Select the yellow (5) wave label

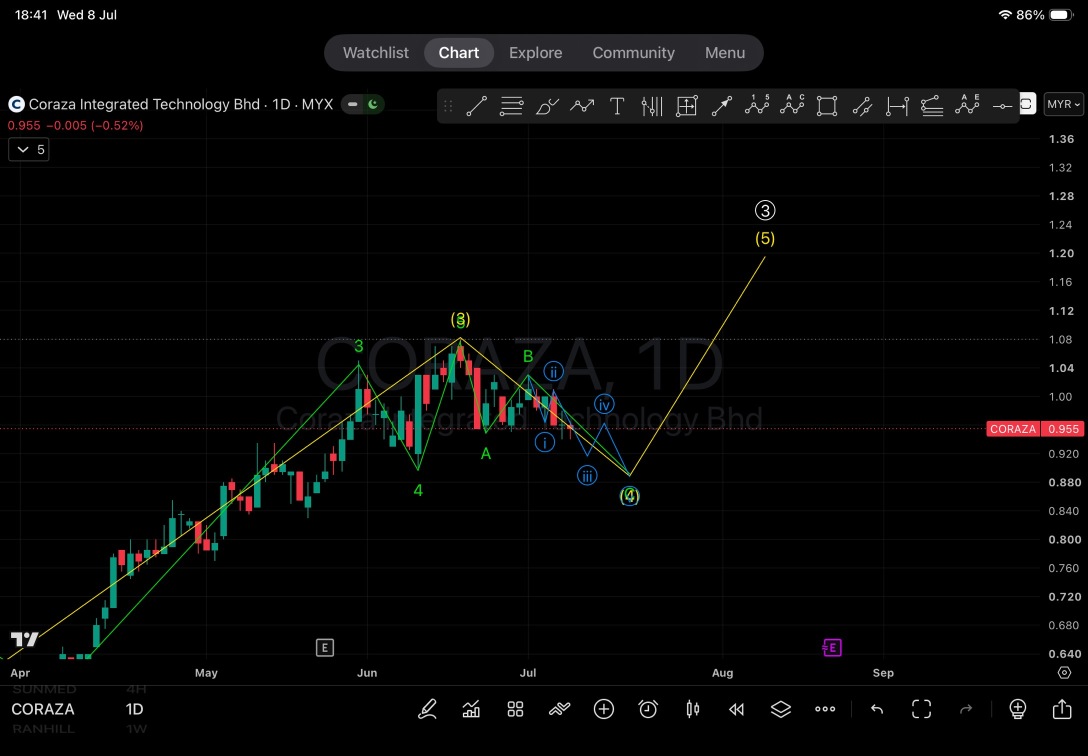click(765, 239)
